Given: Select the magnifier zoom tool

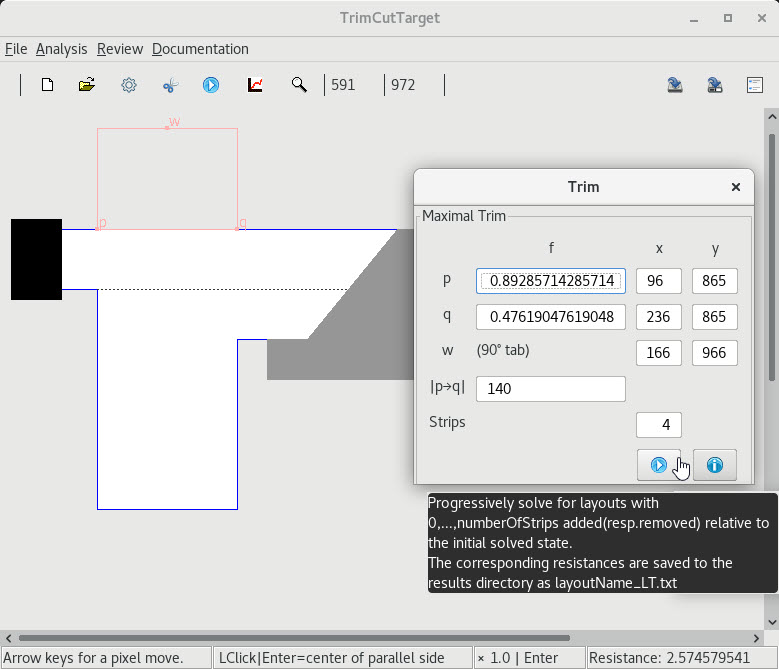Looking at the screenshot, I should 299,86.
